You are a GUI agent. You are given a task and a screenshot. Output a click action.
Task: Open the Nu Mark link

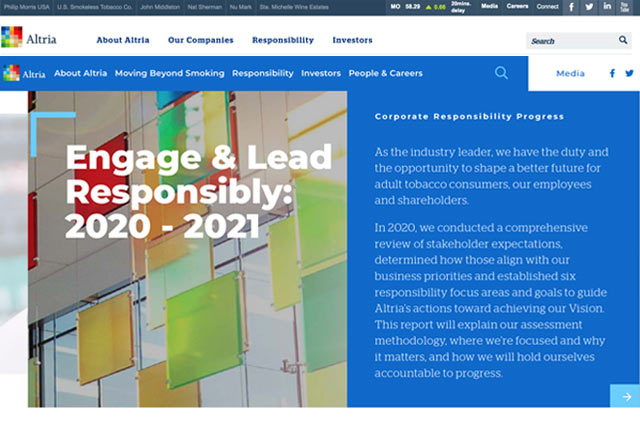(241, 7)
